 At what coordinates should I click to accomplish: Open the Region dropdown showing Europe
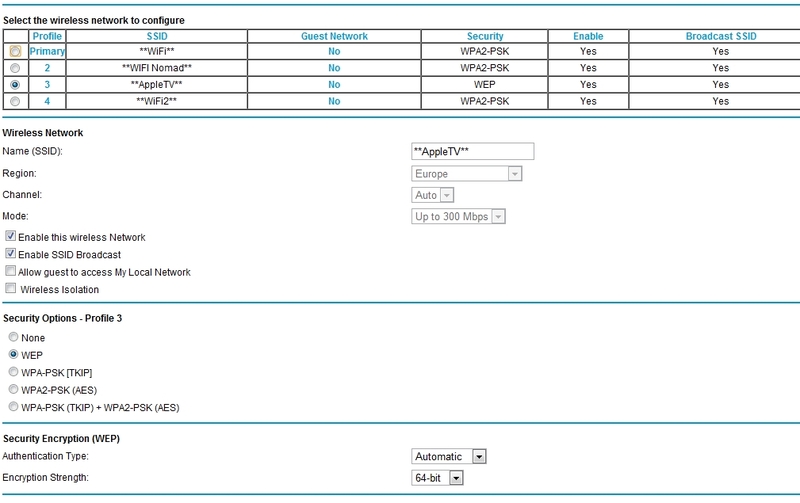(x=466, y=174)
